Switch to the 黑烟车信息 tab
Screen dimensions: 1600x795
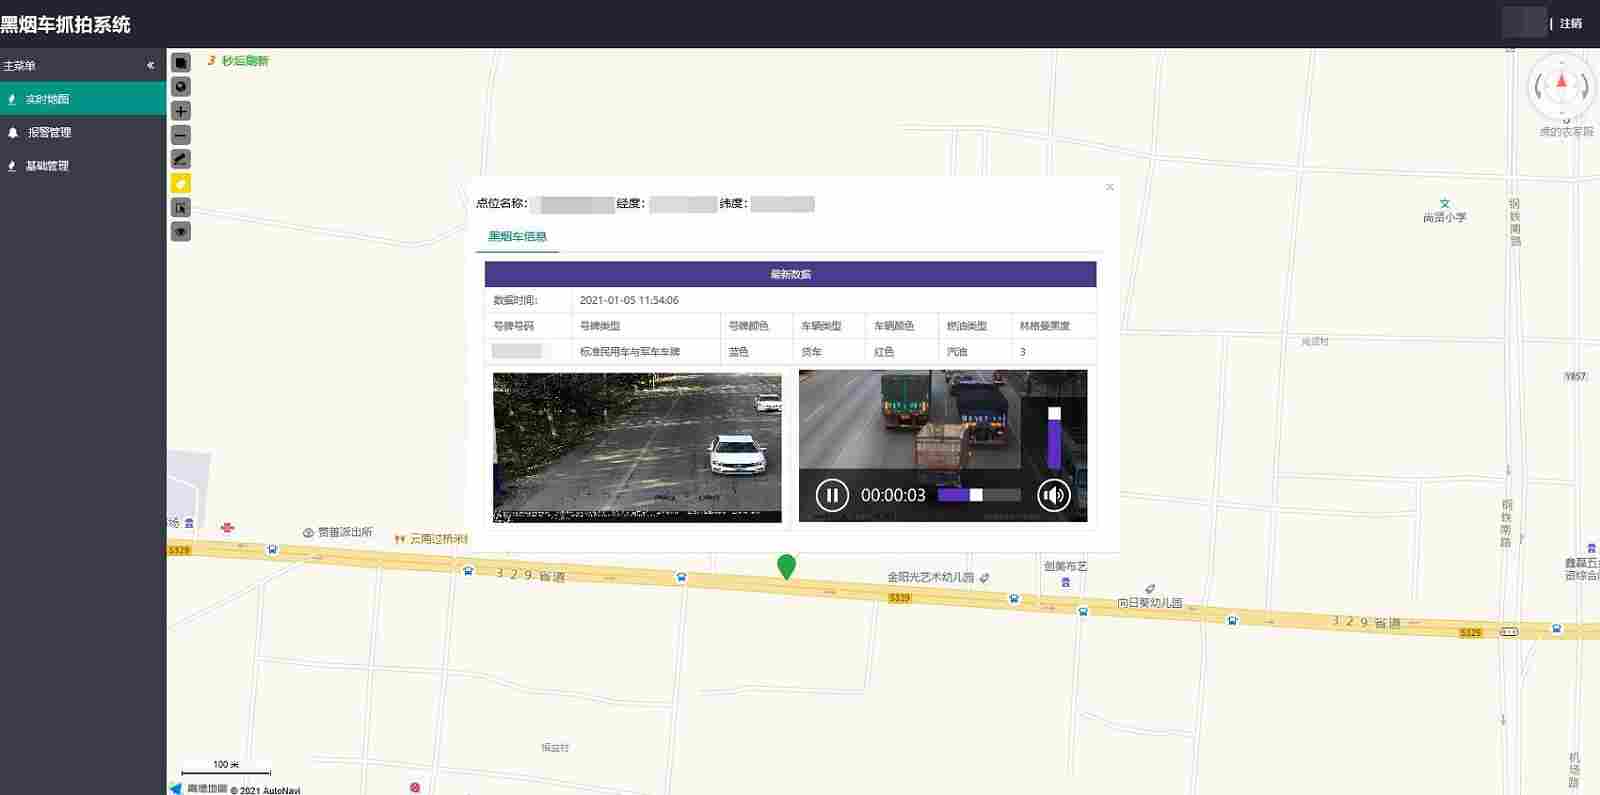(x=517, y=237)
